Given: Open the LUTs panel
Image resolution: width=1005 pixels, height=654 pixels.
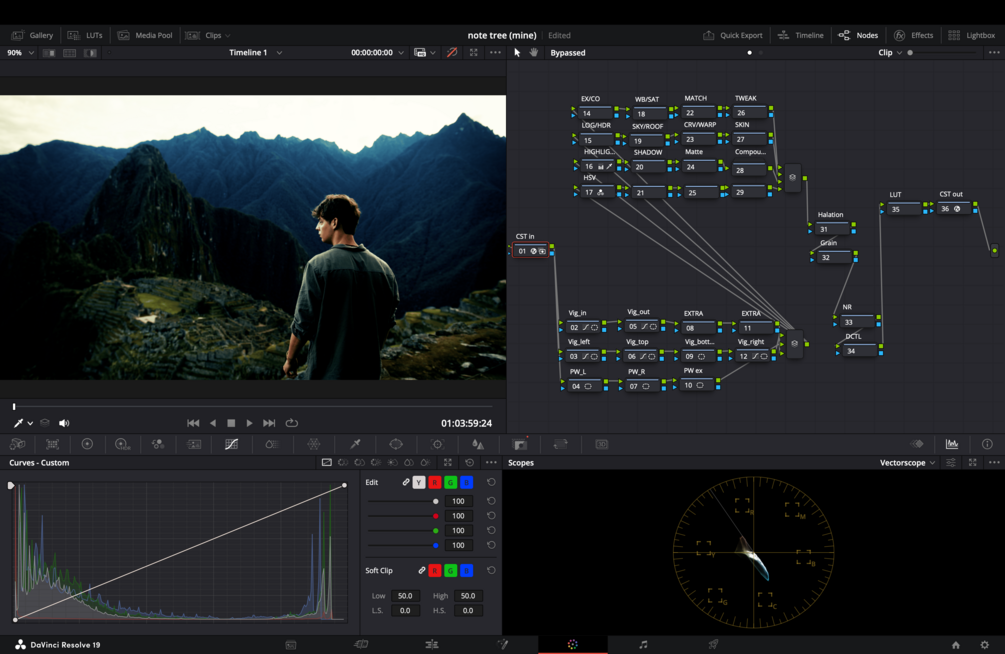Looking at the screenshot, I should (85, 35).
